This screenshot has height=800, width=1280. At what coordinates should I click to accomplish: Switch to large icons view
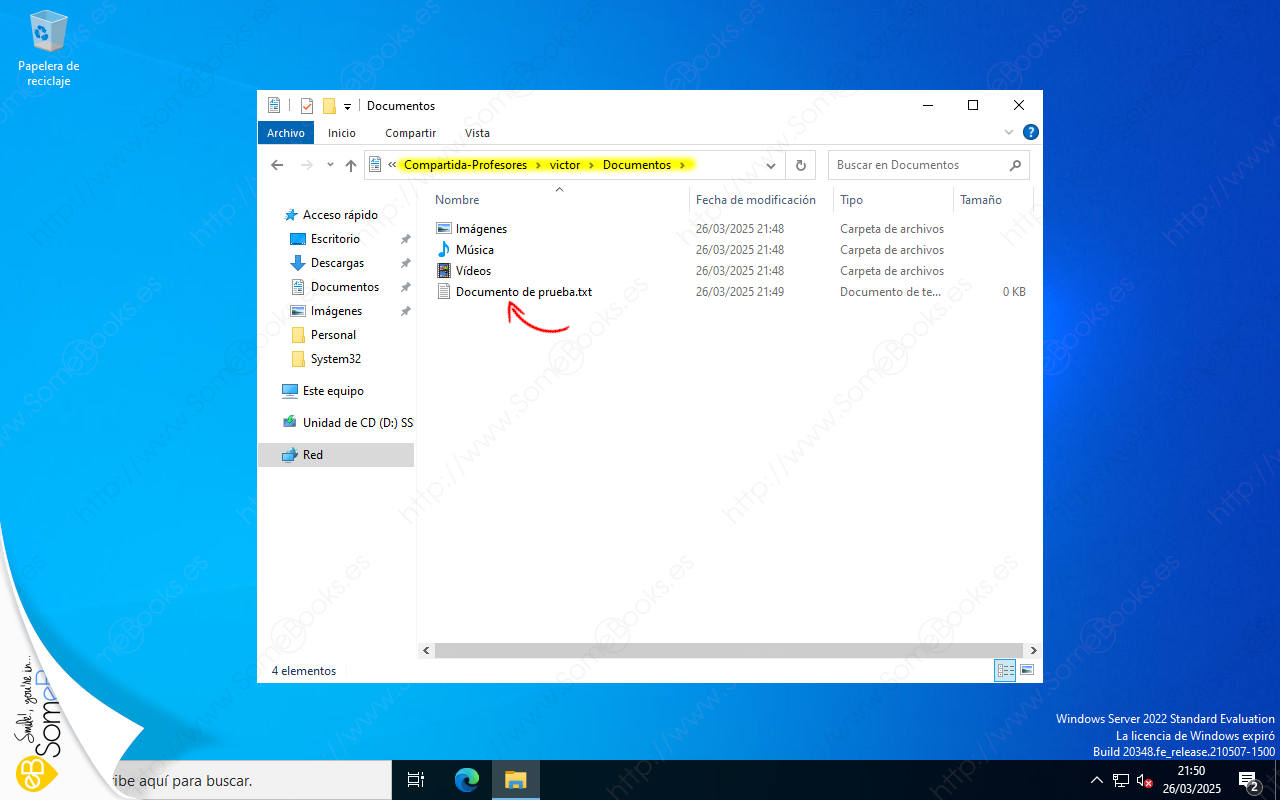tap(1026, 671)
